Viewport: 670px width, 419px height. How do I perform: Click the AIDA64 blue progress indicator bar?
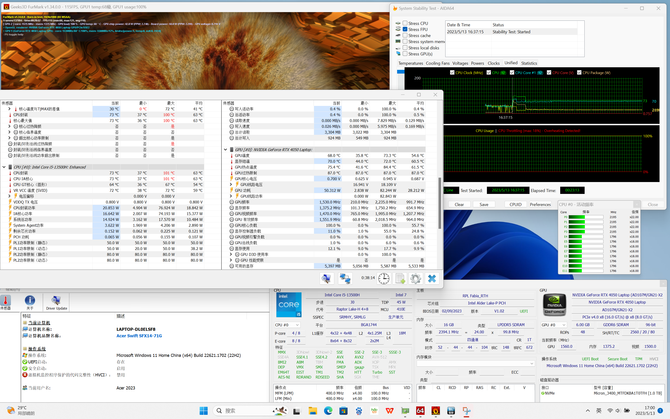click(400, 72)
